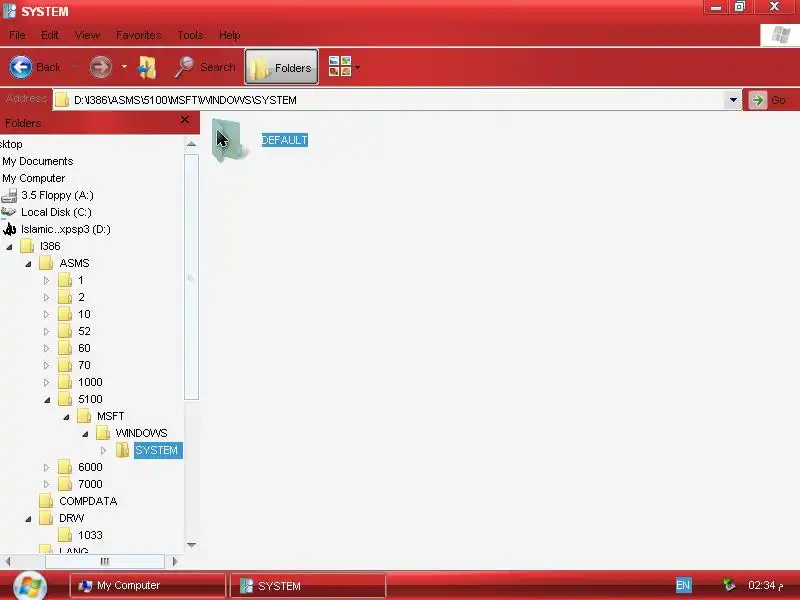Image resolution: width=800 pixels, height=600 pixels.
Task: Open the Edit menu
Action: tap(49, 35)
